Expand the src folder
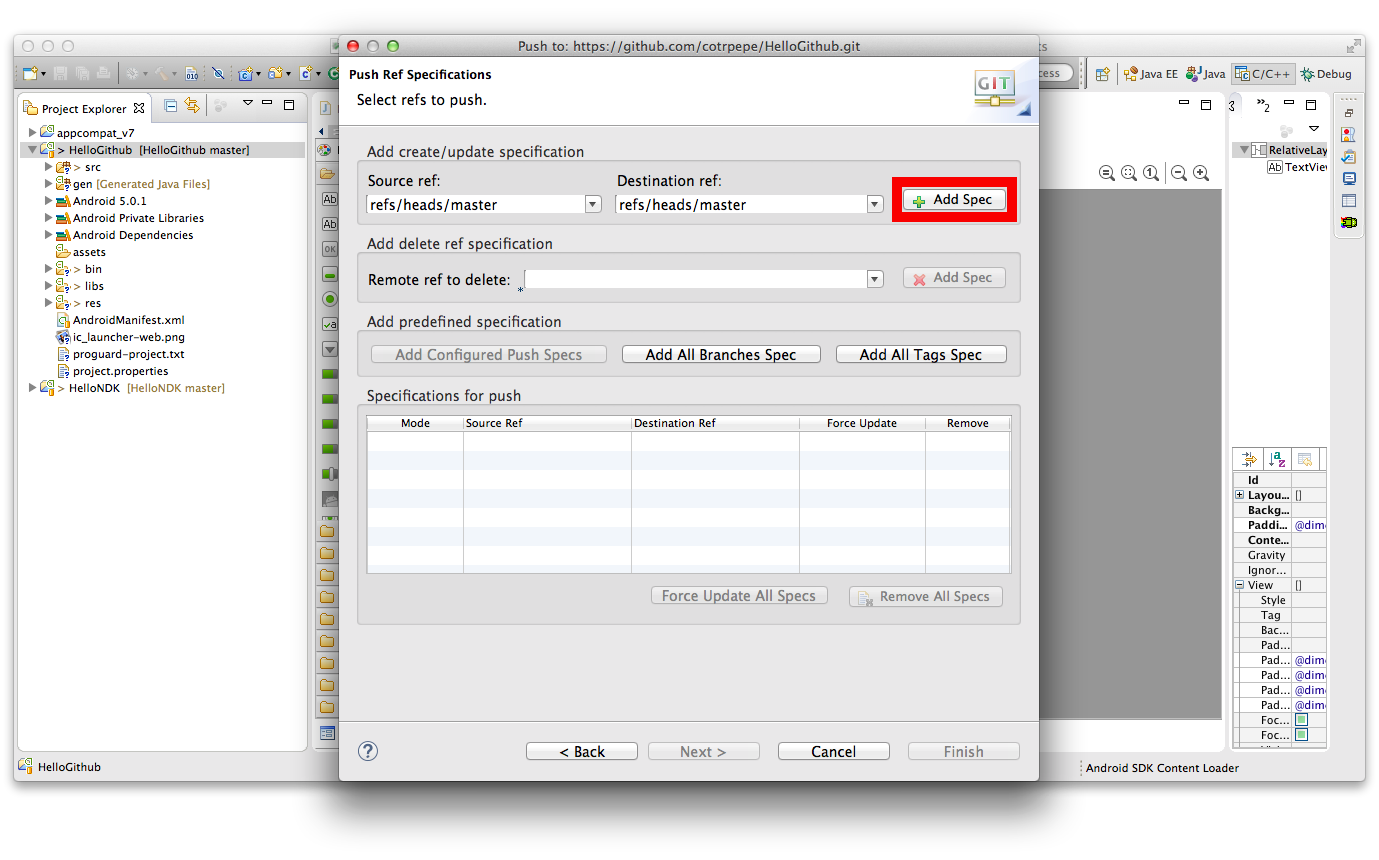Viewport: 1379px width, 860px height. pos(48,167)
